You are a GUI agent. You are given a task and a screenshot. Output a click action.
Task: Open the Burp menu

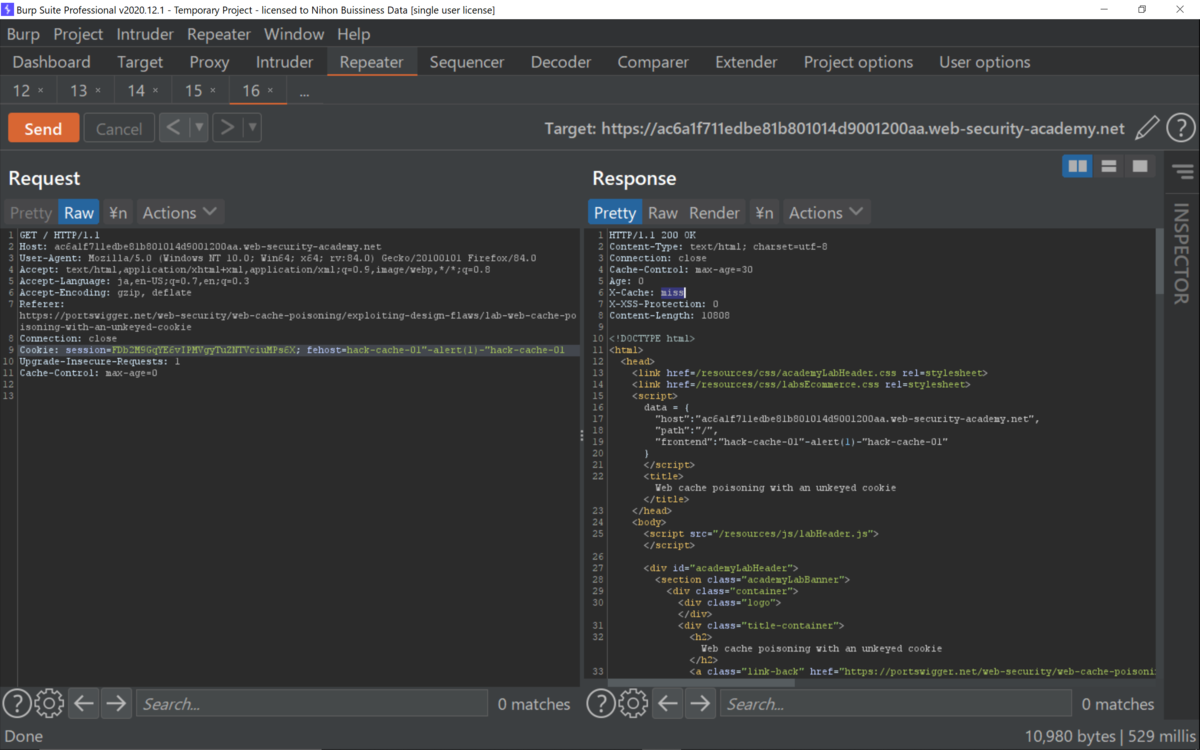click(23, 34)
